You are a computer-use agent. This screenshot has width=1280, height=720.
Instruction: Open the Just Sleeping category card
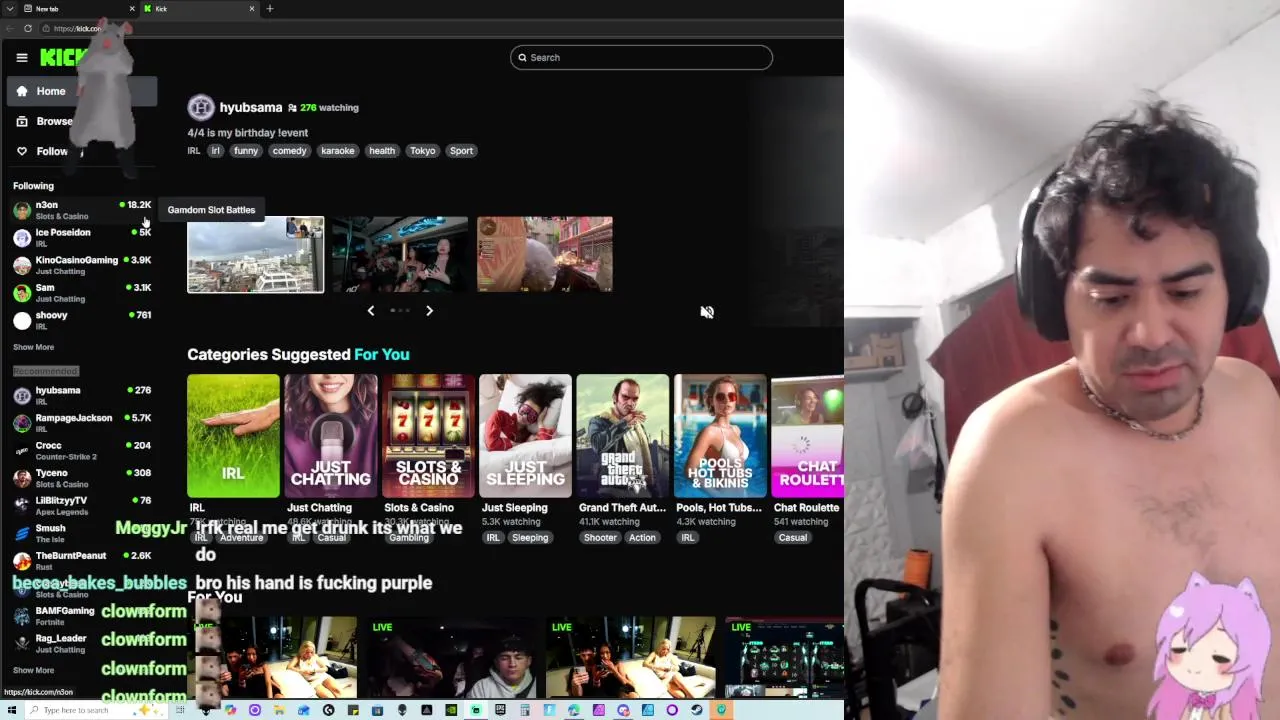pos(525,436)
